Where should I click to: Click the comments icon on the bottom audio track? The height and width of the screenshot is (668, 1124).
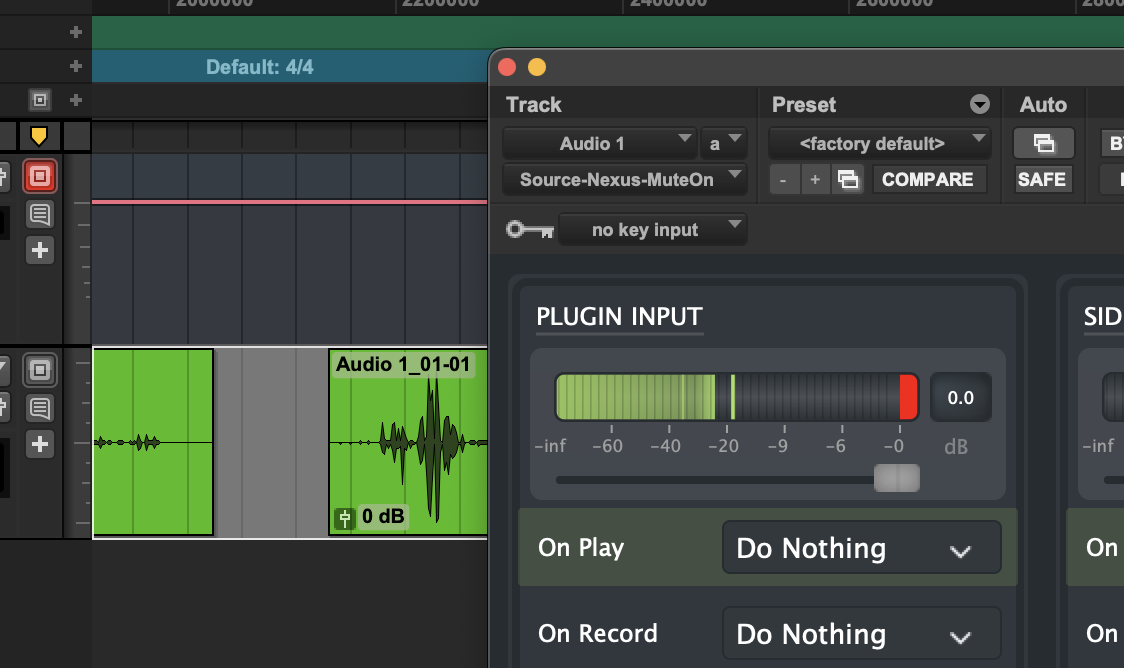tap(40, 407)
